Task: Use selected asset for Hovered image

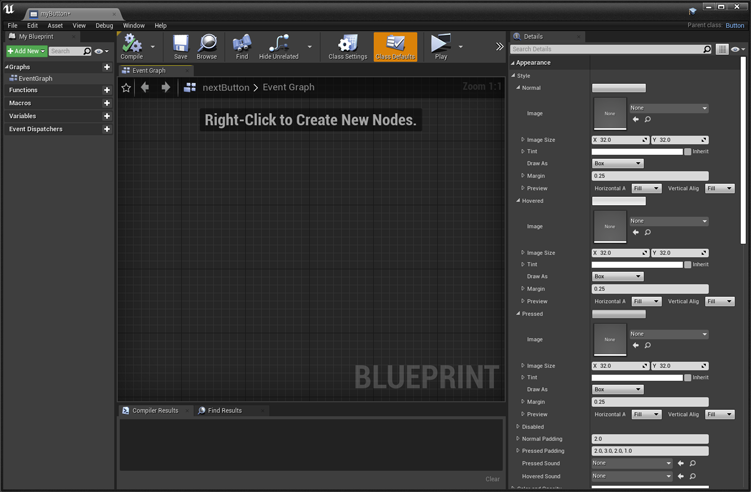Action: [636, 232]
